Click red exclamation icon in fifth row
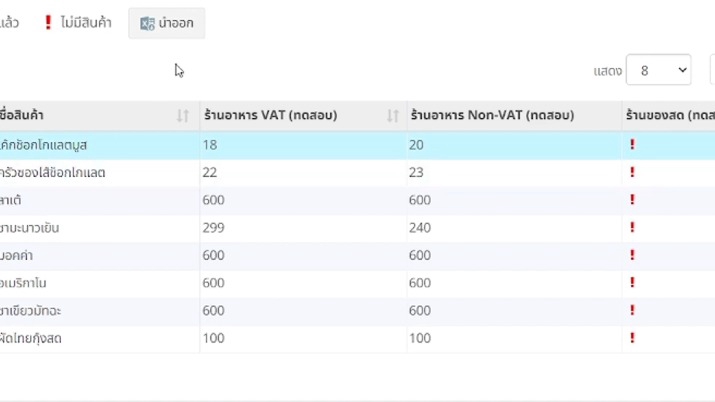715x402 pixels. tap(632, 256)
